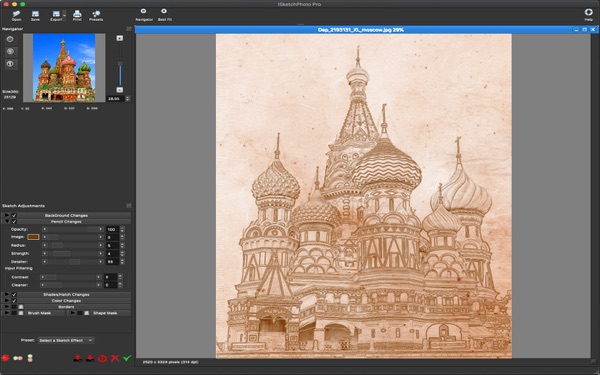Click the Print toolbar icon

pyautogui.click(x=77, y=16)
